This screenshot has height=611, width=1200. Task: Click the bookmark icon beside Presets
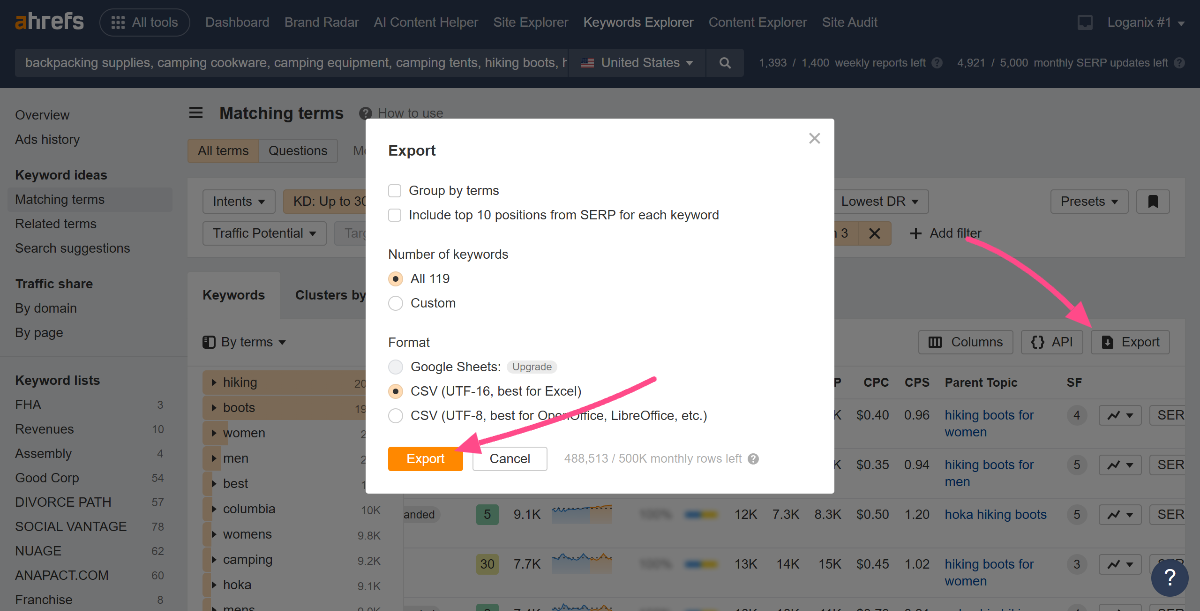tap(1152, 201)
